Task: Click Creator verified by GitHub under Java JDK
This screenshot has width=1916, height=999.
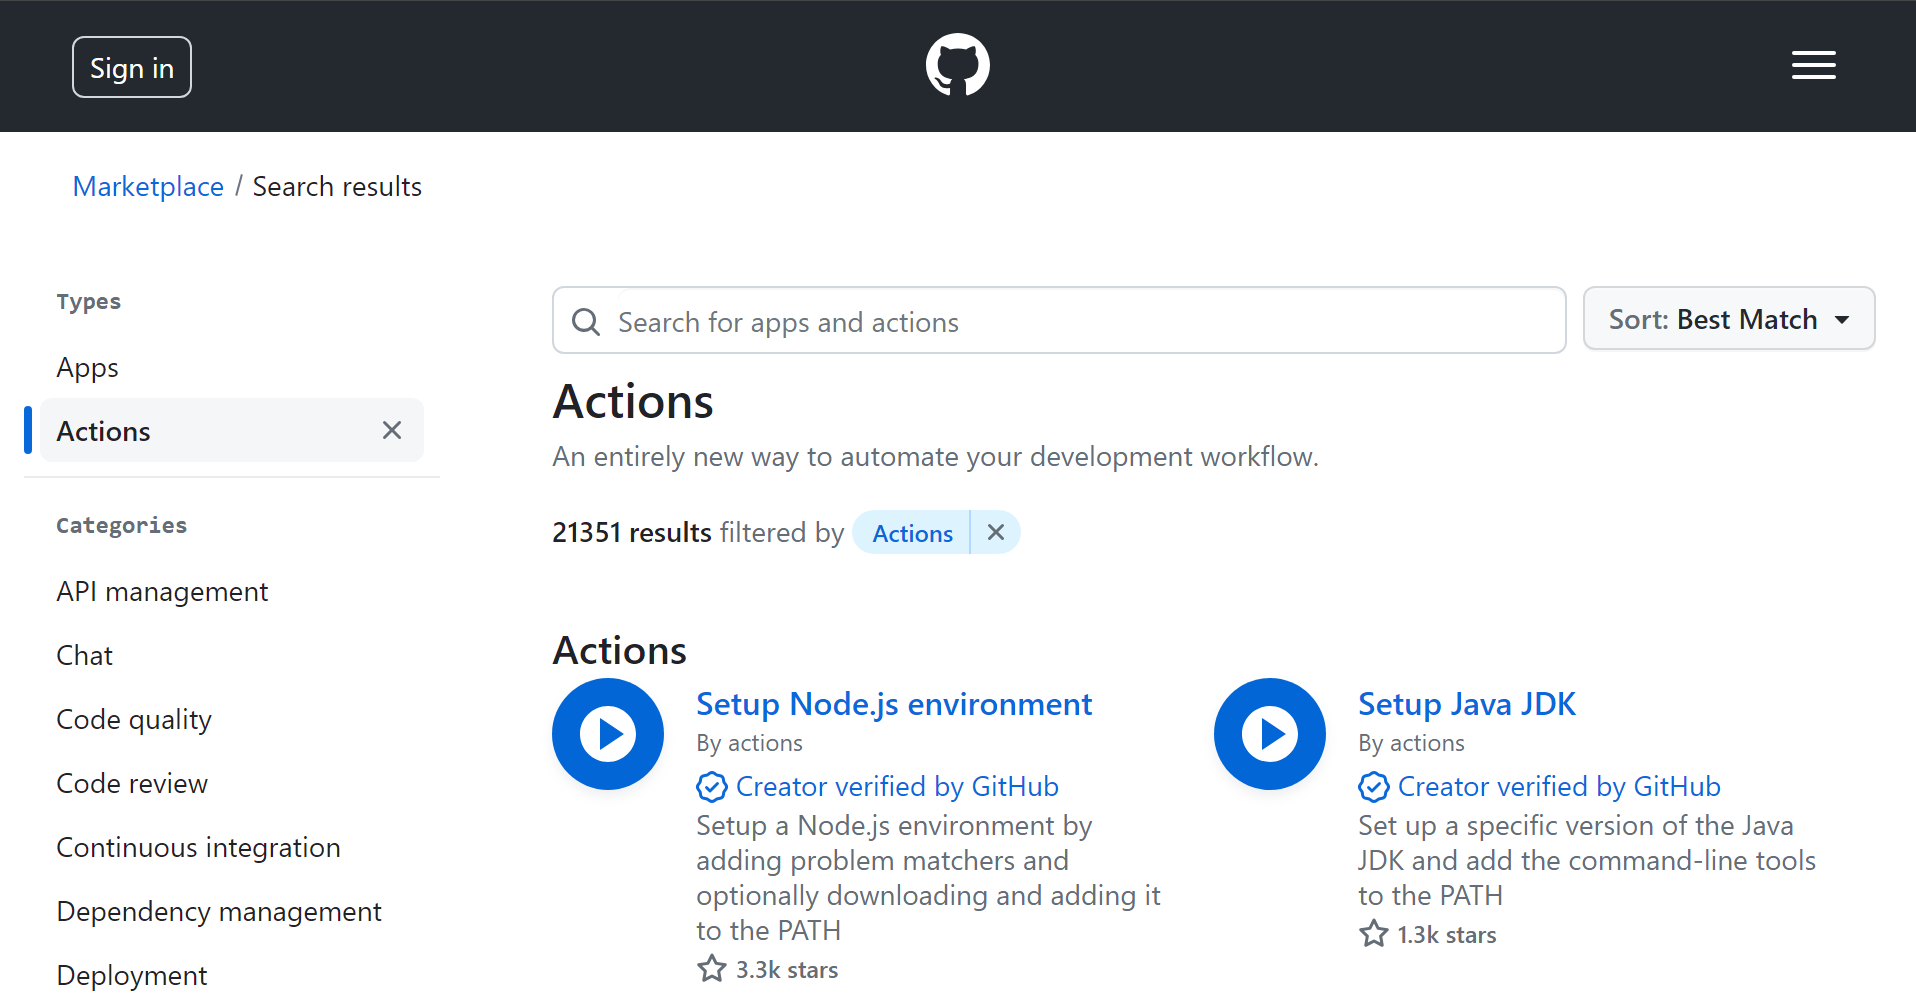Action: coord(1559,787)
